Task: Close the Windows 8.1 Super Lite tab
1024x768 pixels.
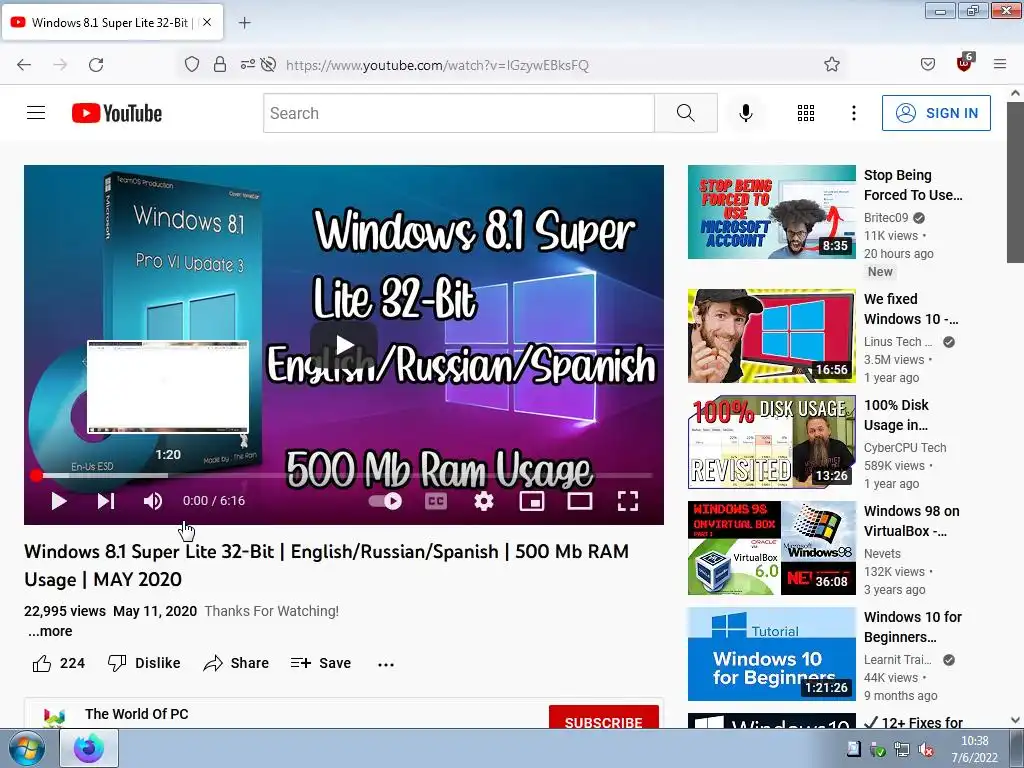Action: [207, 22]
